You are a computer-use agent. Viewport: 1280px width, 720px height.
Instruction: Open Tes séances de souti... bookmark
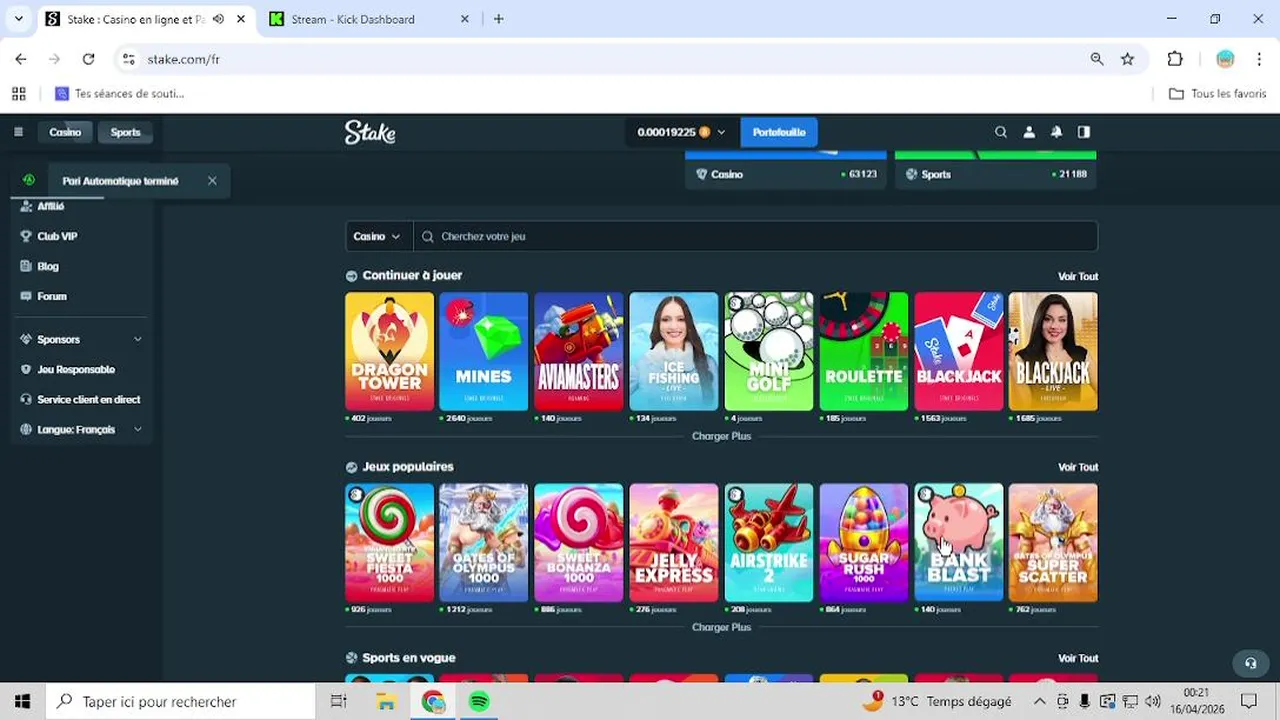pyautogui.click(x=120, y=94)
